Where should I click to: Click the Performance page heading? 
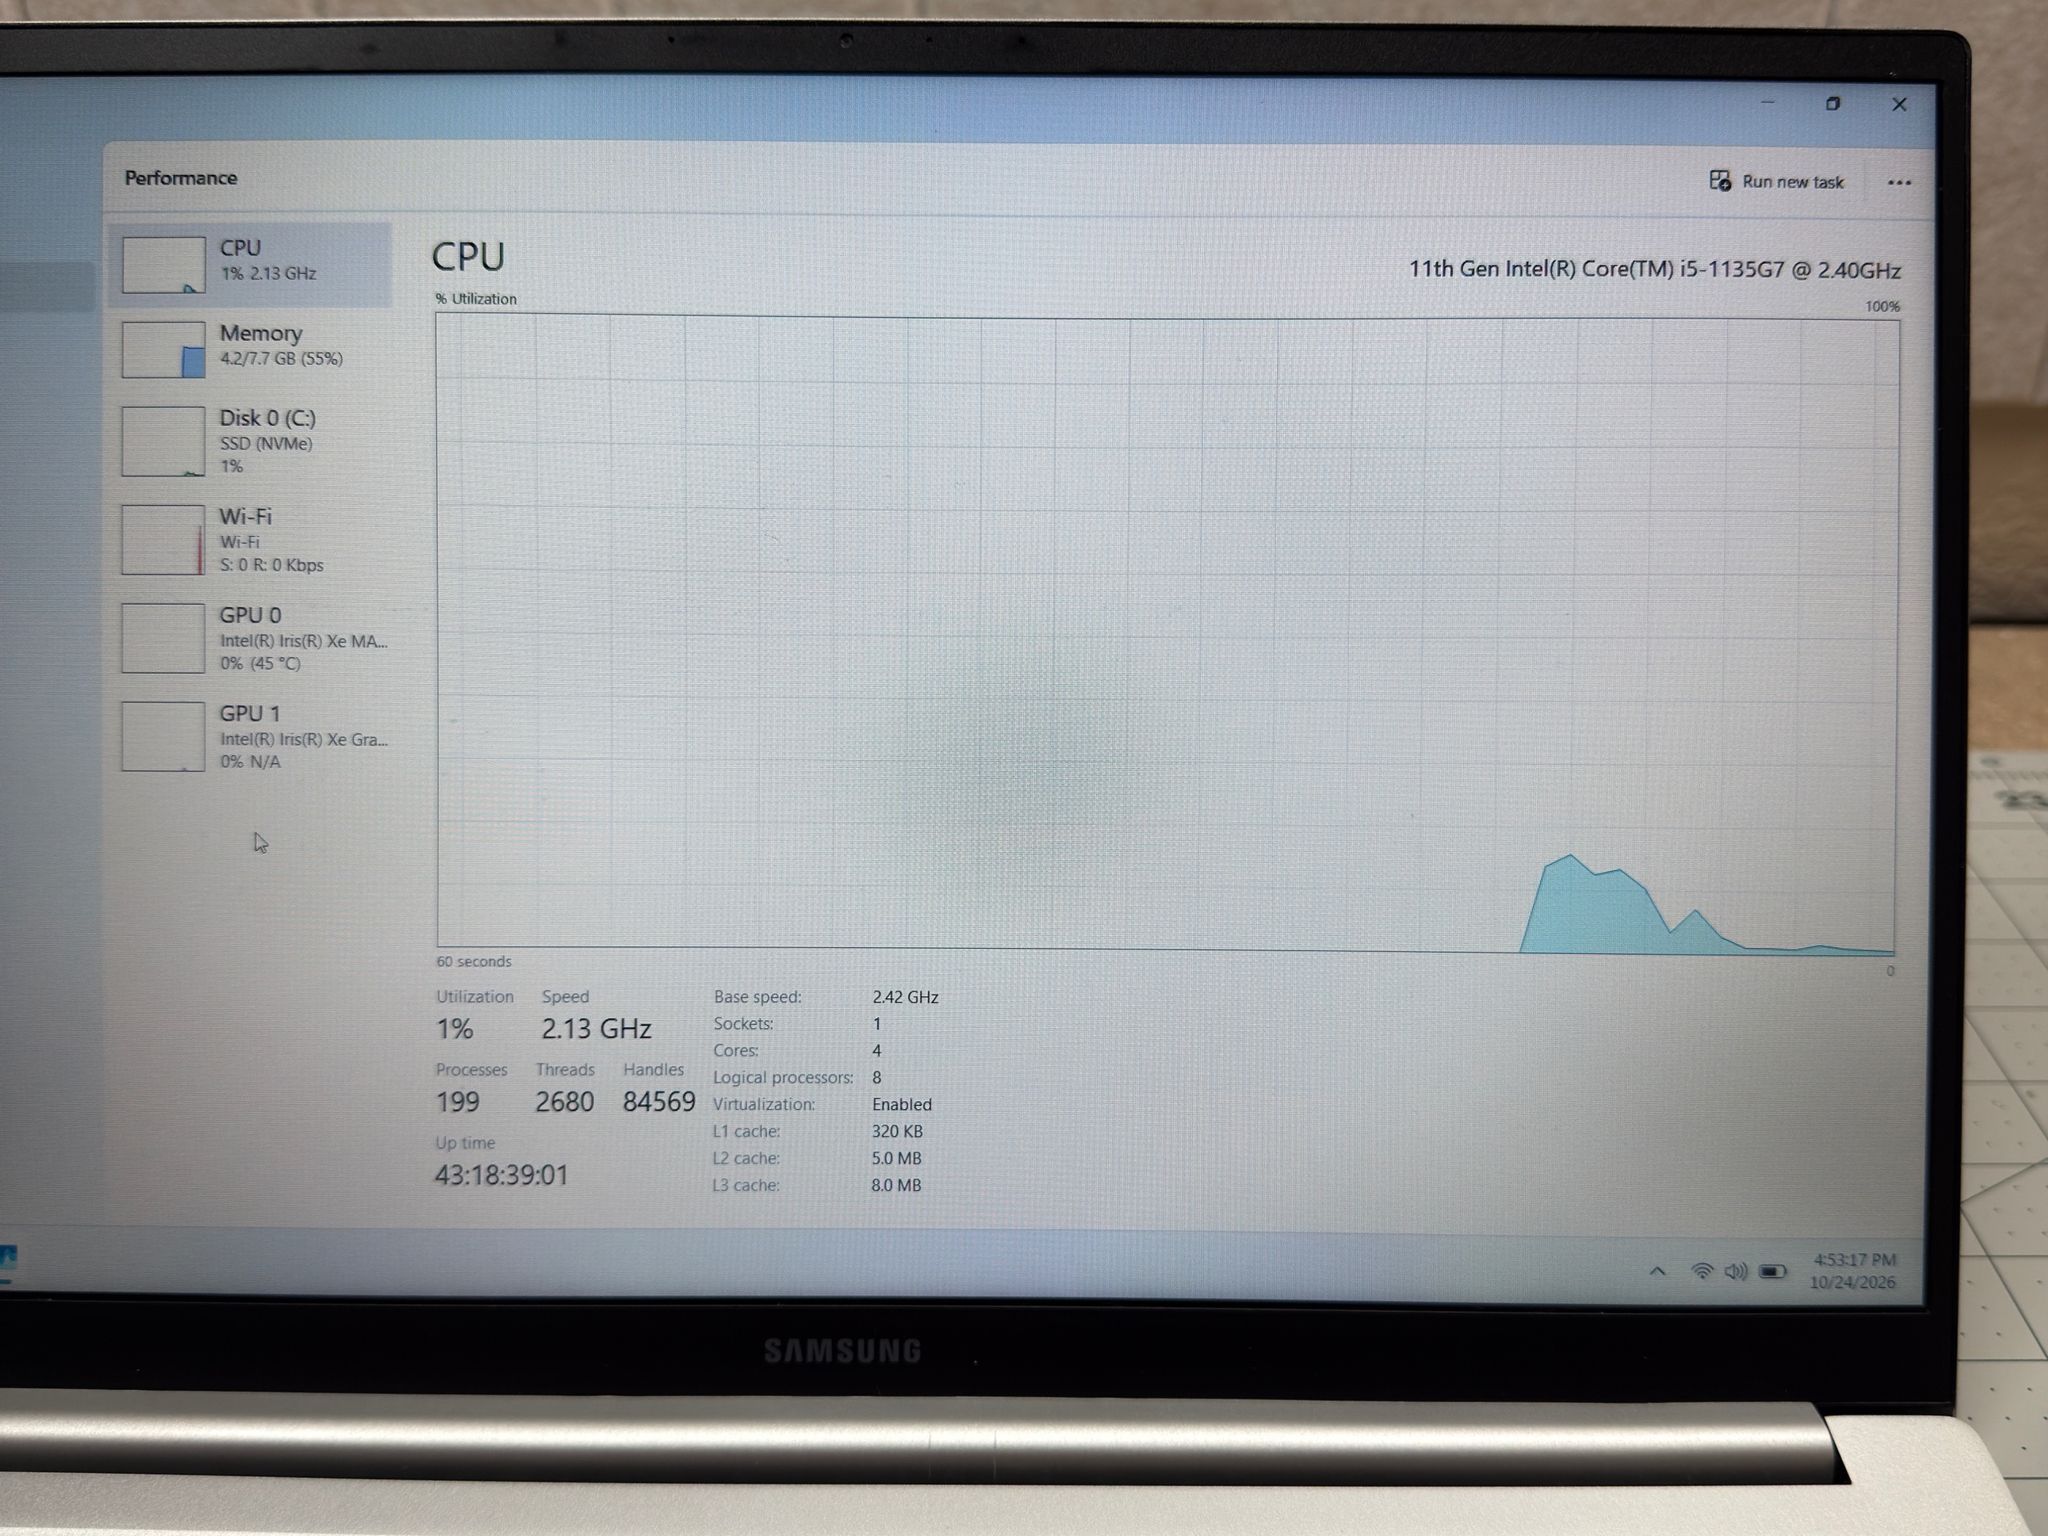coord(181,178)
